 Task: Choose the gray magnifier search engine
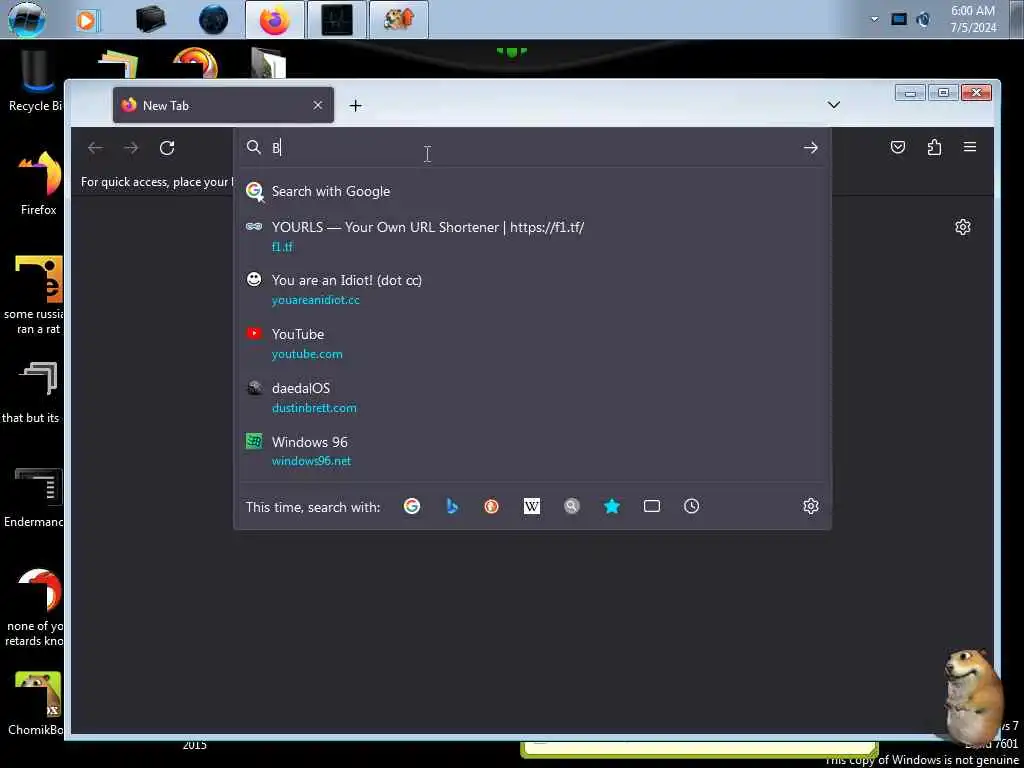click(x=571, y=506)
